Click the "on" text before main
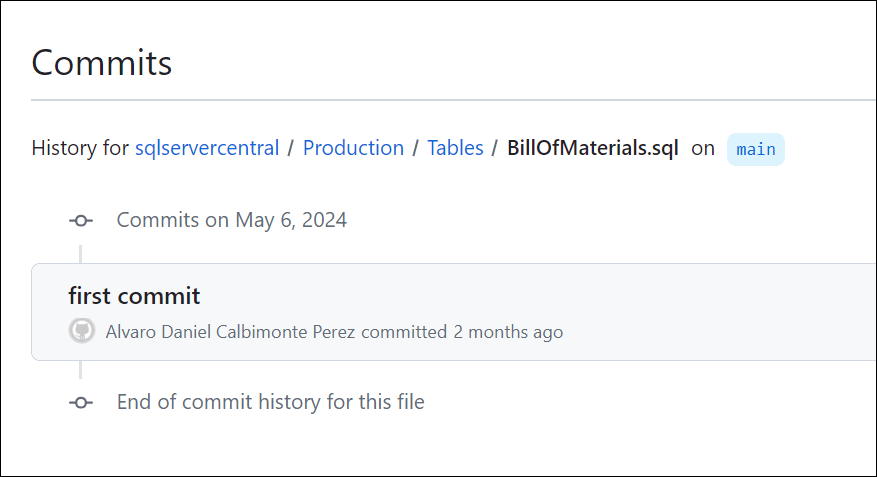 pos(703,148)
